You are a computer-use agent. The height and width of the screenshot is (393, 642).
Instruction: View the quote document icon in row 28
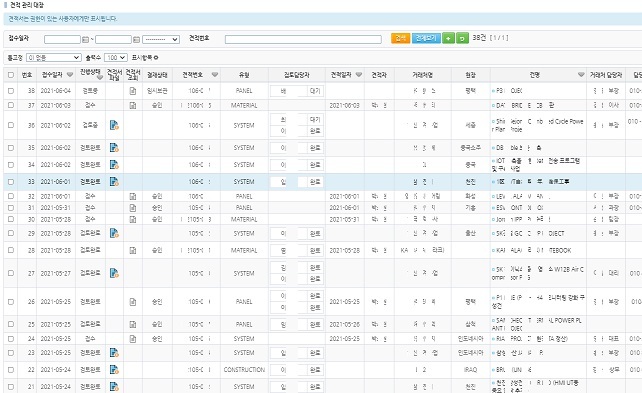[x=133, y=250]
